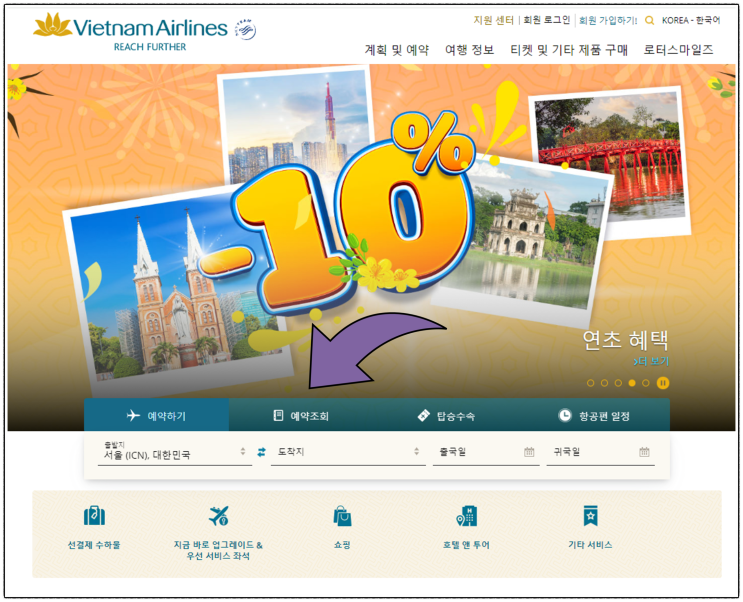
Task: Pause the banner carousel slideshow
Action: [x=663, y=383]
